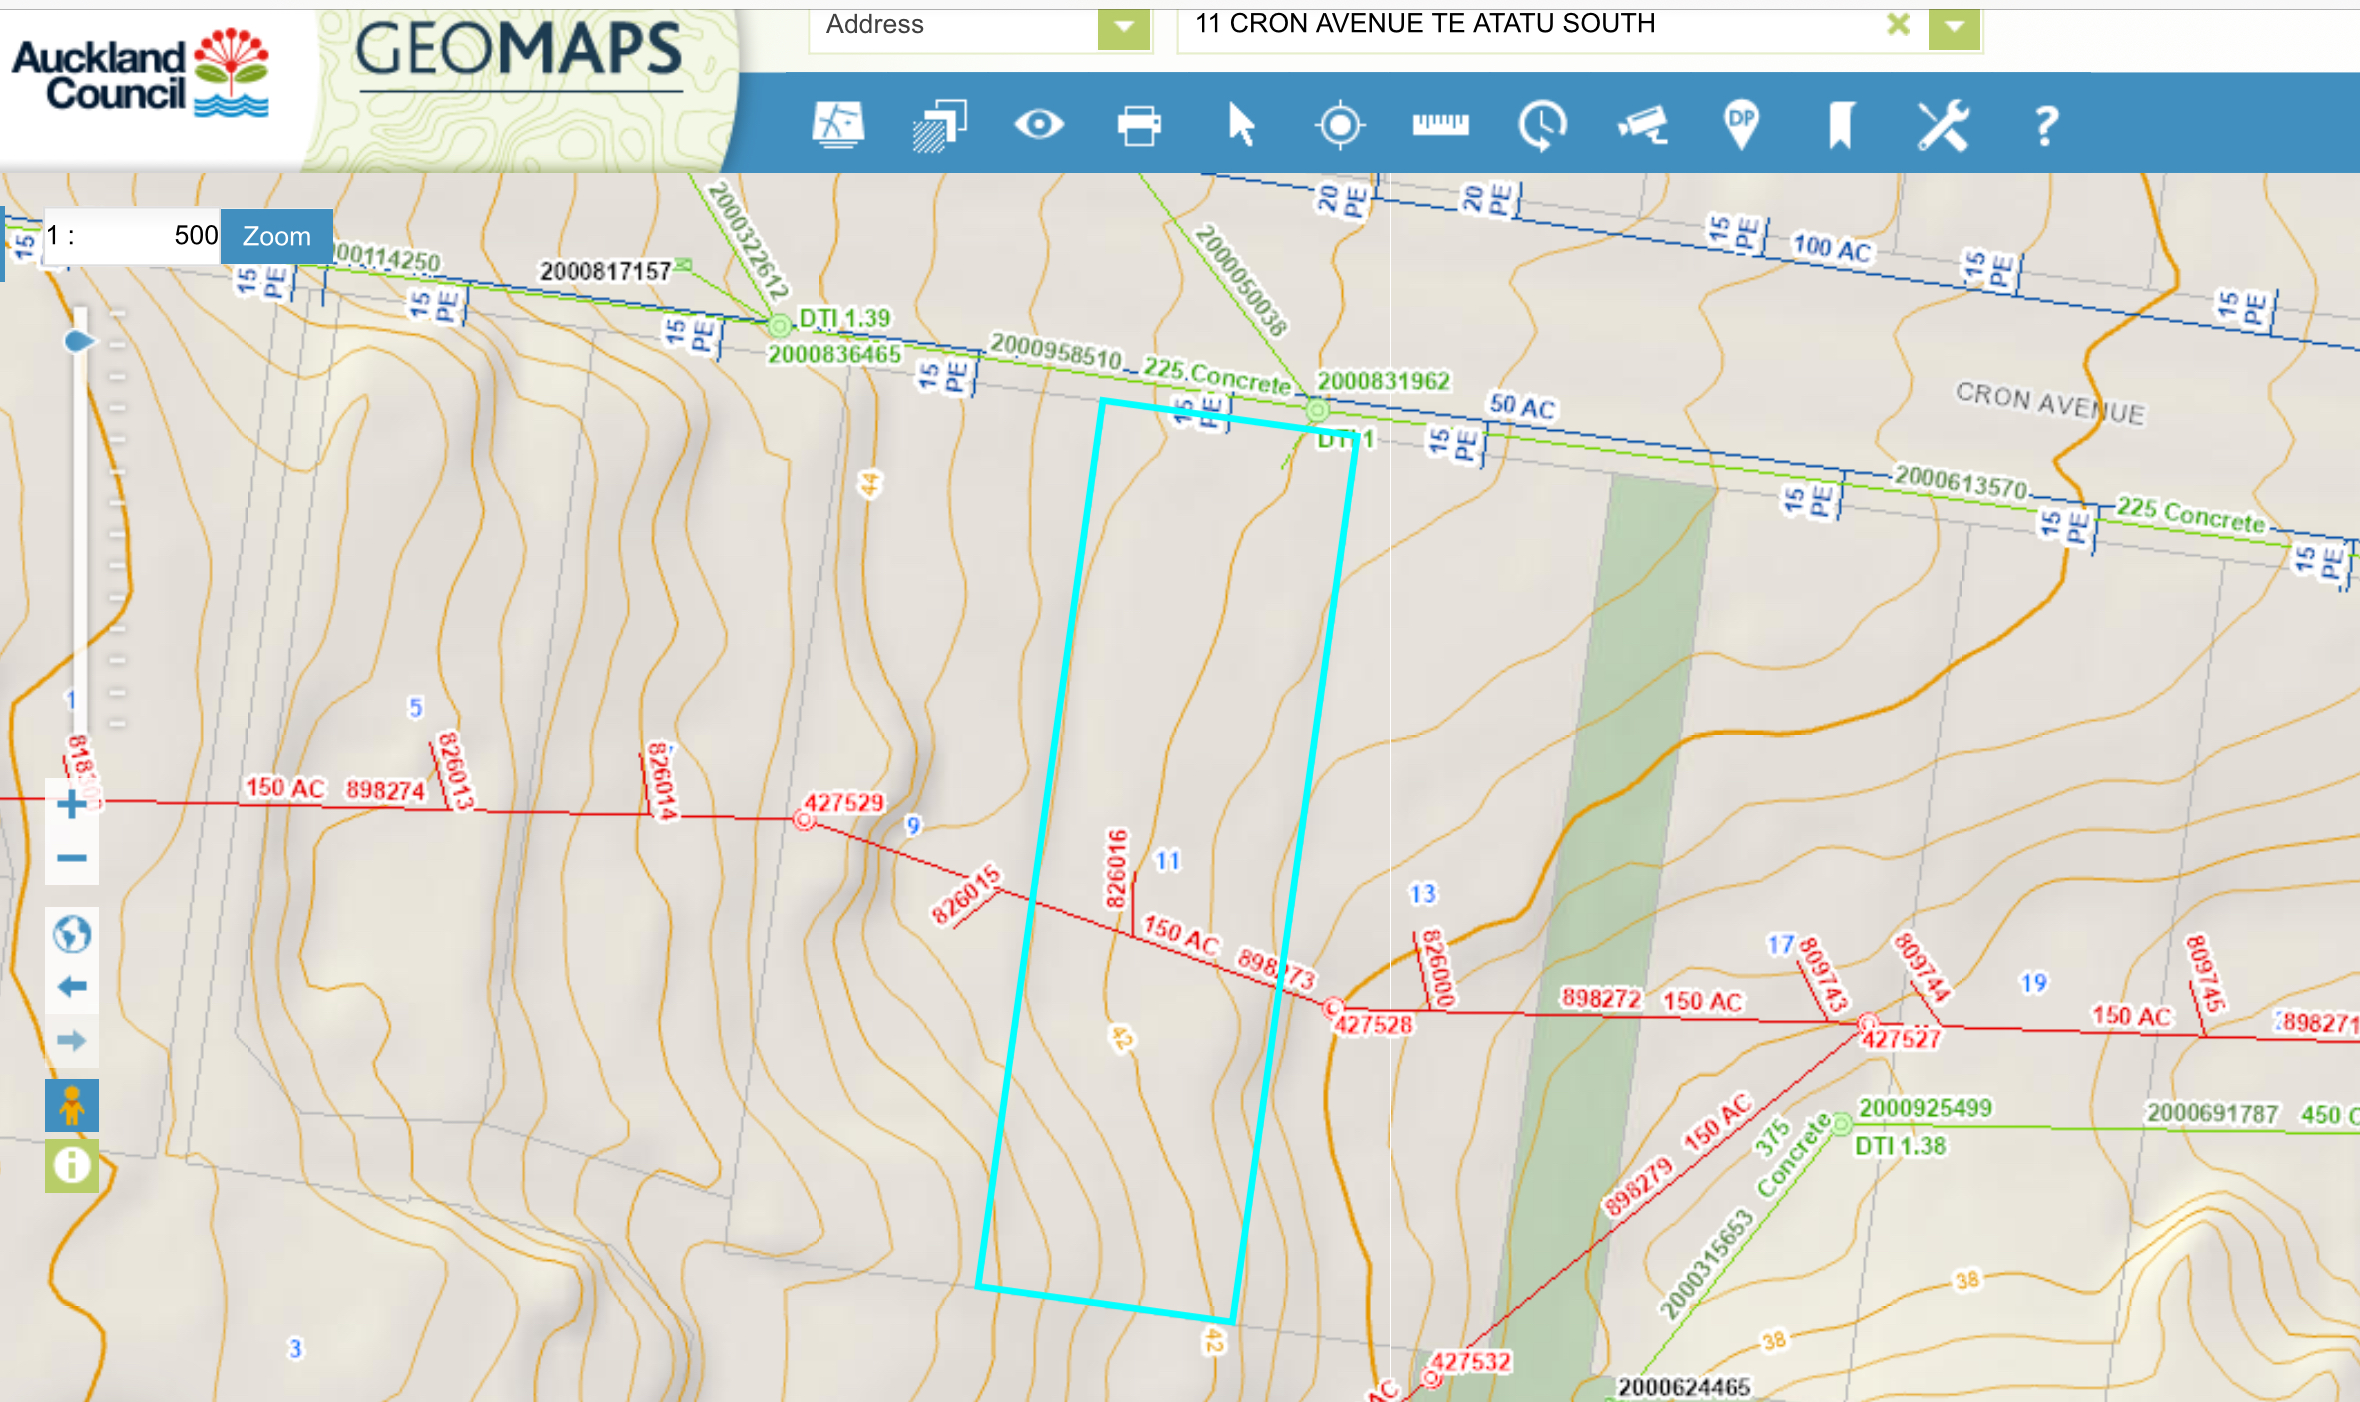Open the DP district plan marker

[1741, 125]
